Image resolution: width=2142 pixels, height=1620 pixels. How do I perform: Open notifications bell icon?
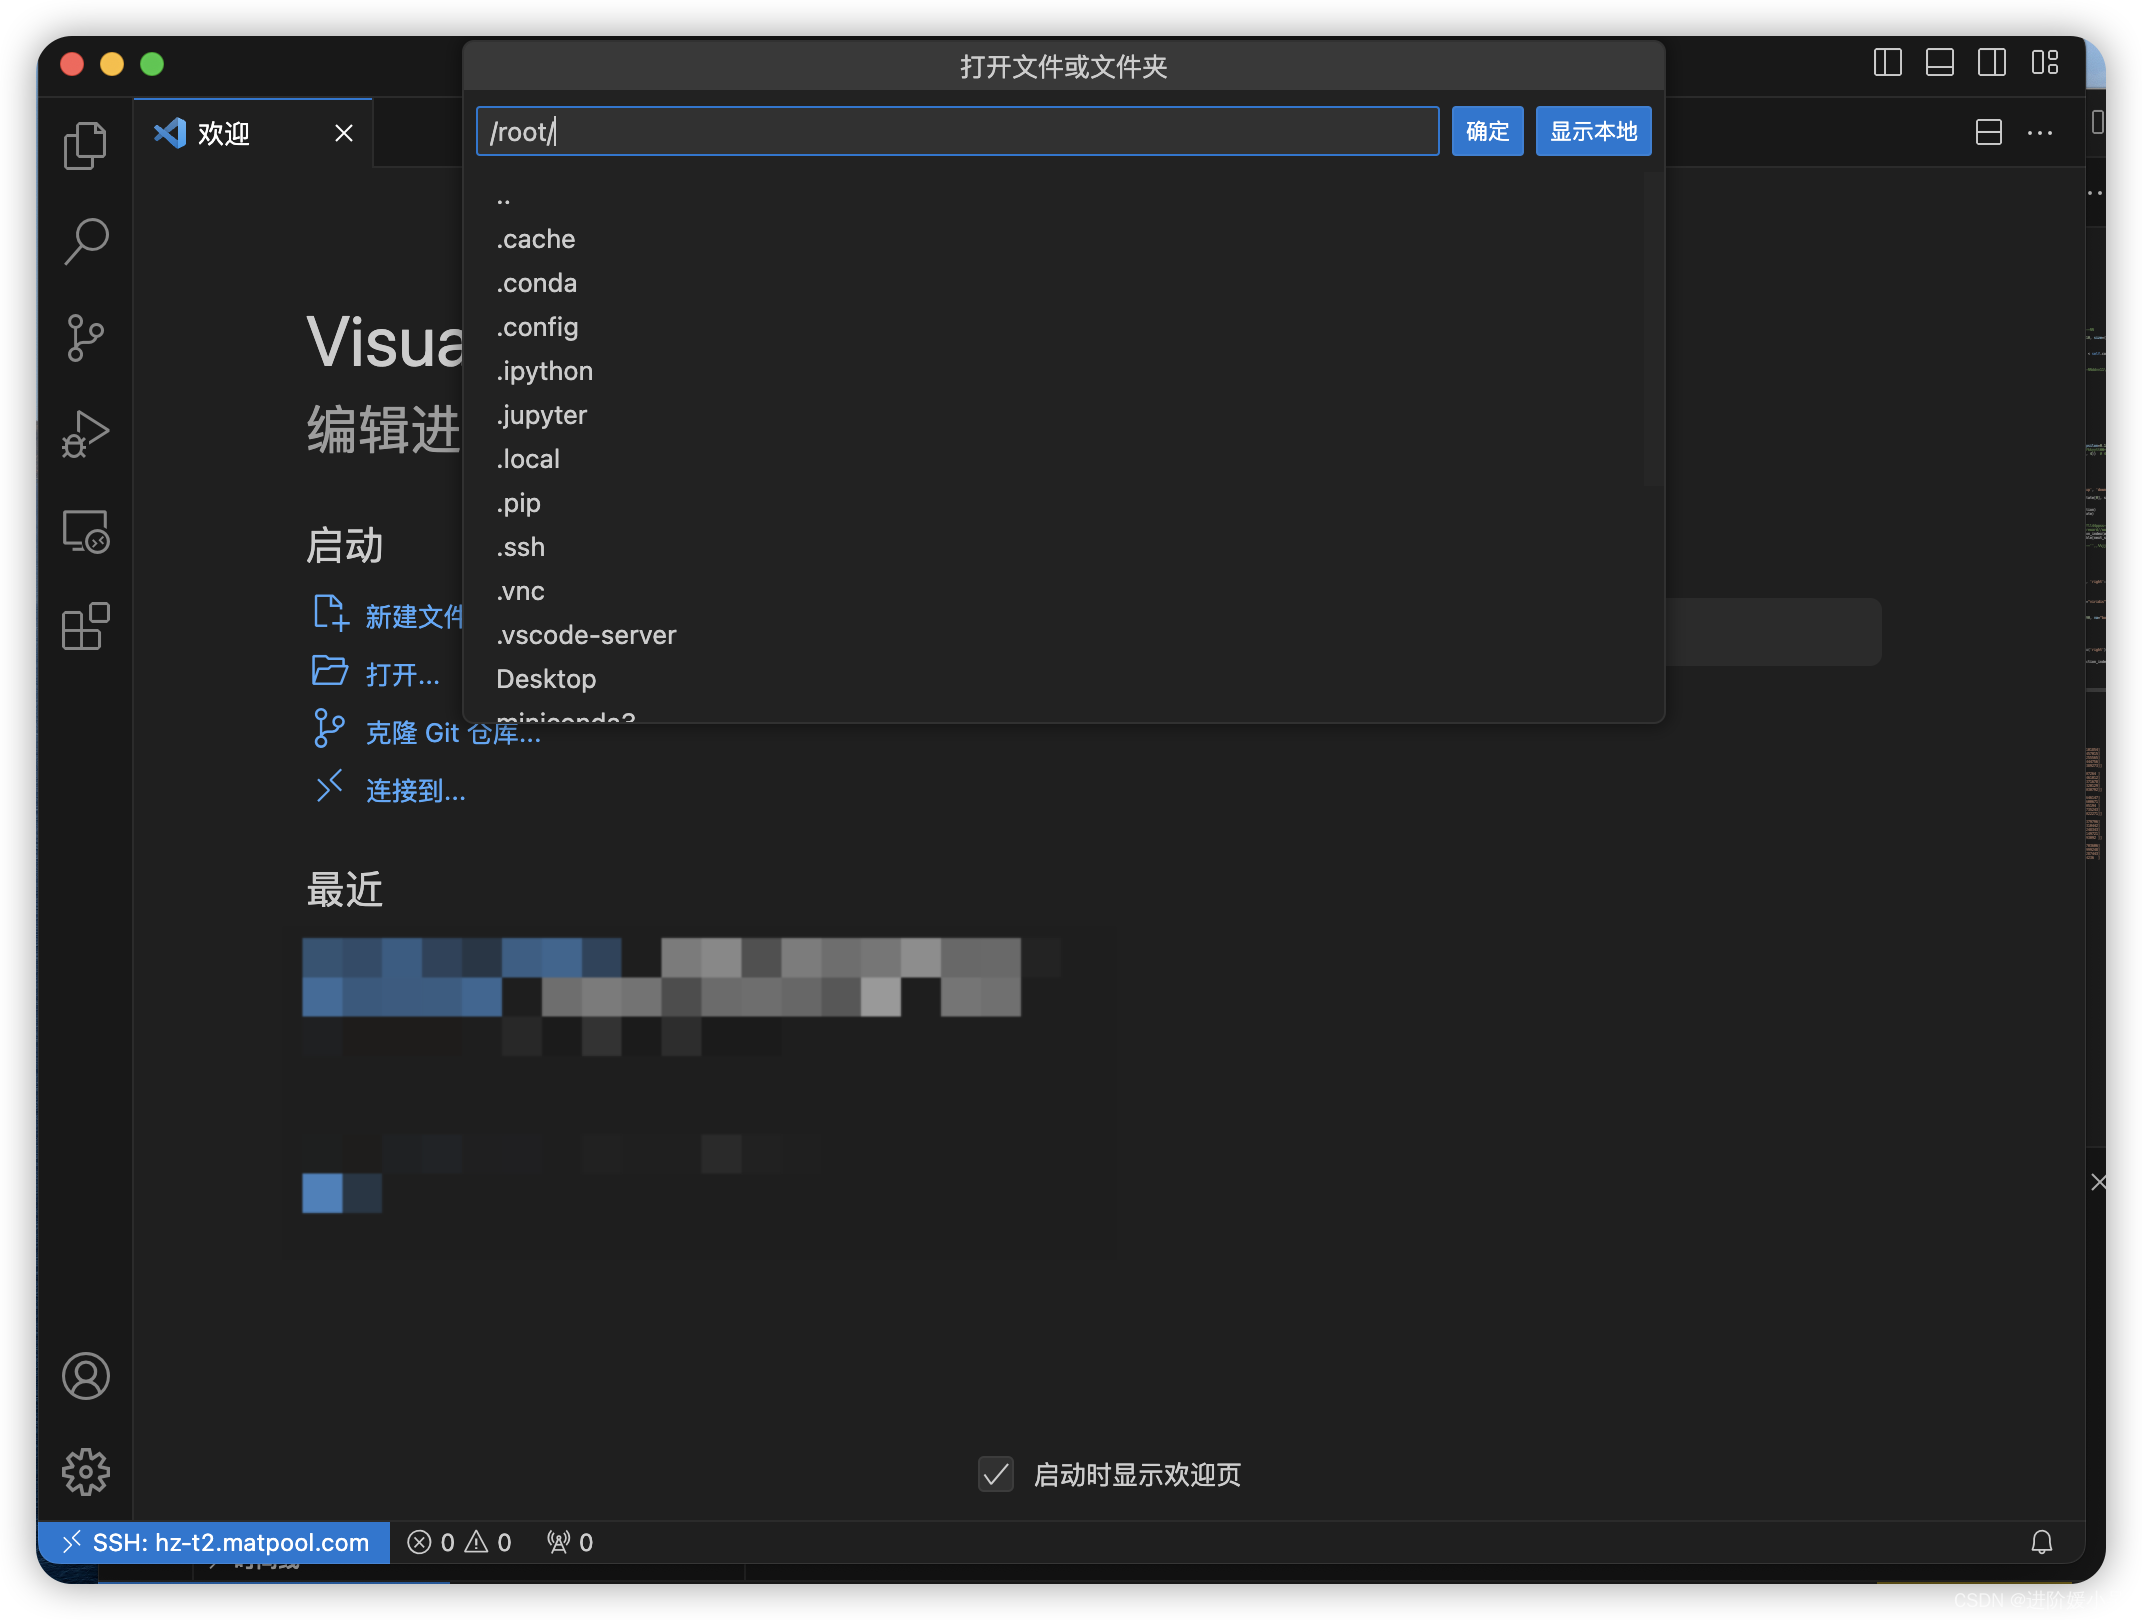(x=2041, y=1542)
